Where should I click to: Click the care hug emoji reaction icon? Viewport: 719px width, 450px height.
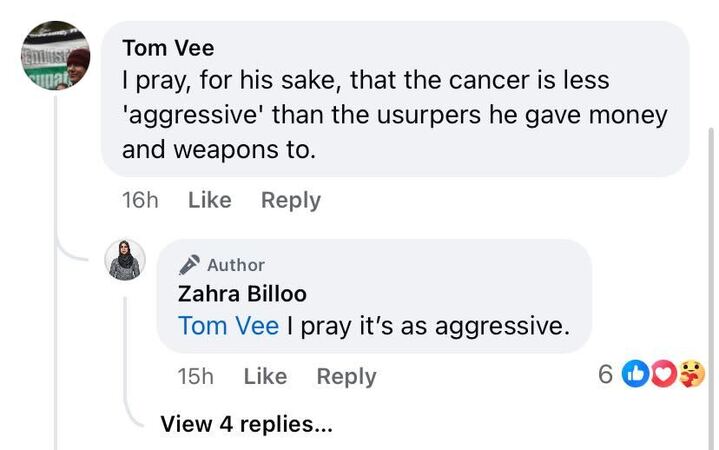(x=691, y=374)
